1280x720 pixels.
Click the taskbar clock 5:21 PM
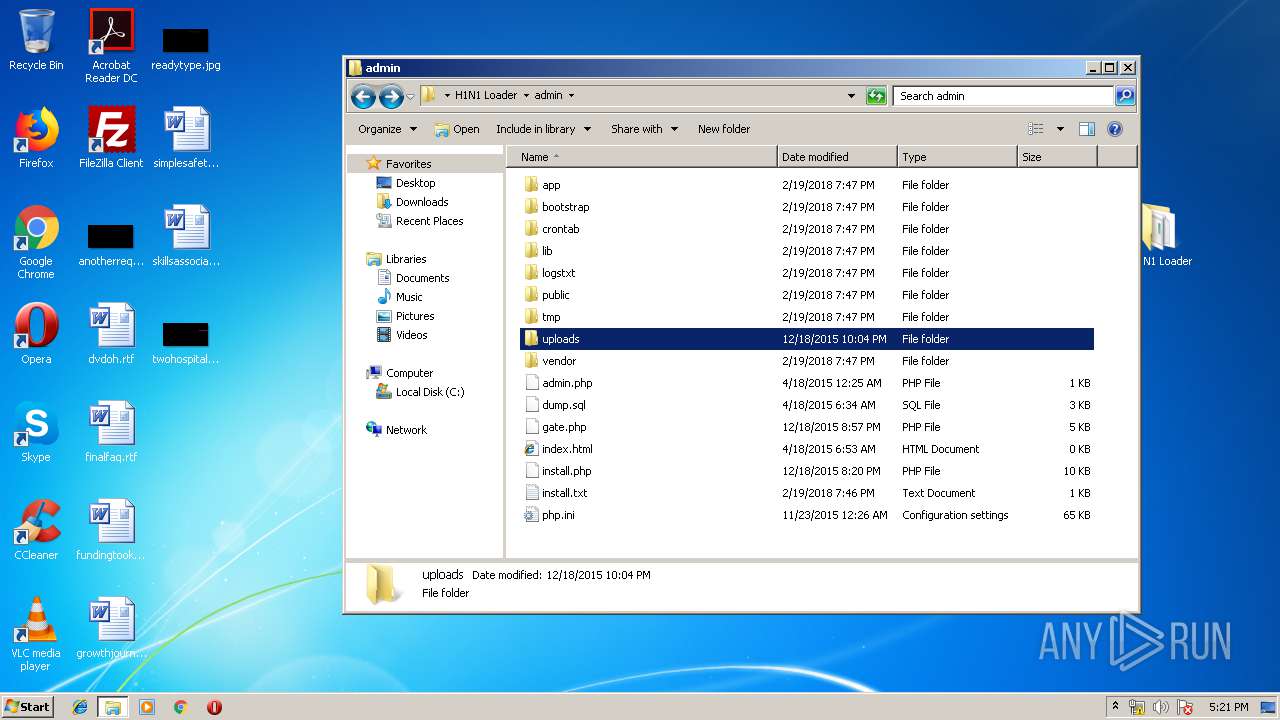(1228, 707)
